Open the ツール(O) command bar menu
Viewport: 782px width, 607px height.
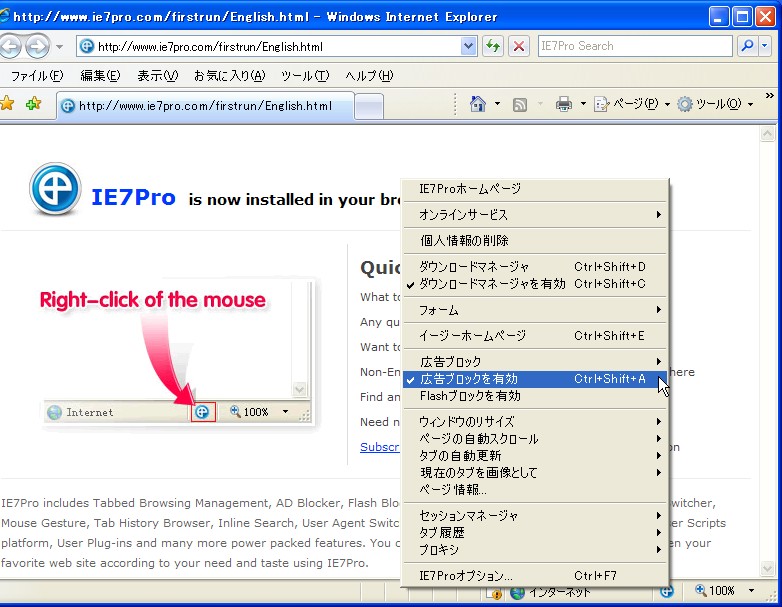715,104
